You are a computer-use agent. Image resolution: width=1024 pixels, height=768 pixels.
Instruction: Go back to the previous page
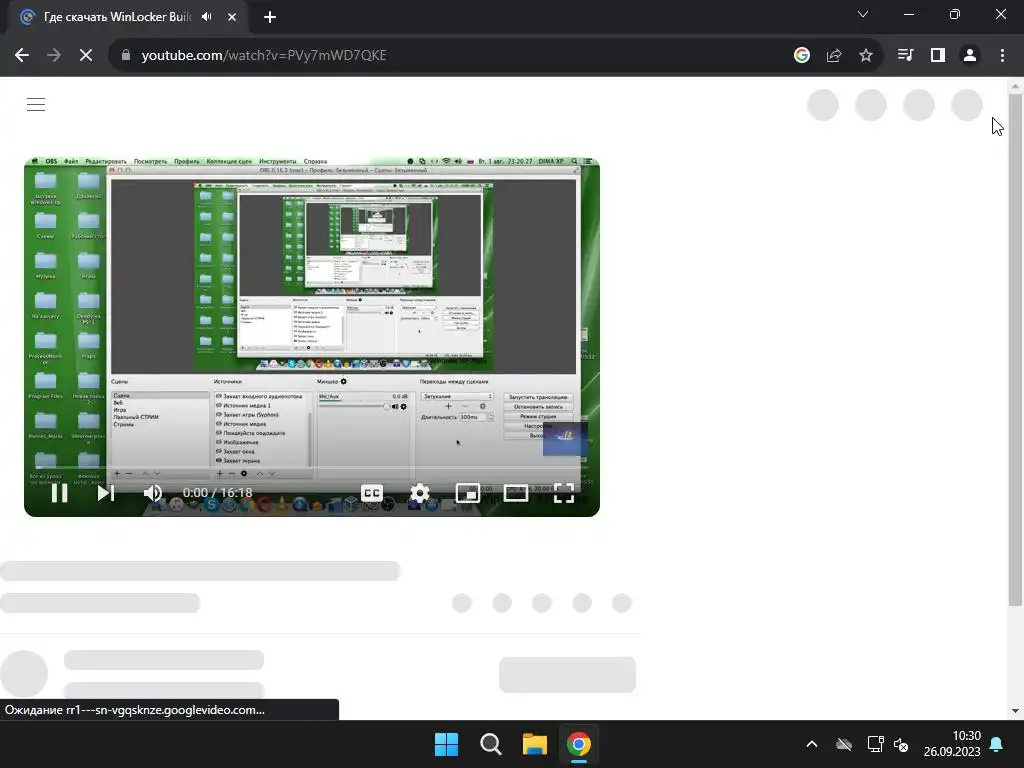[x=22, y=56]
